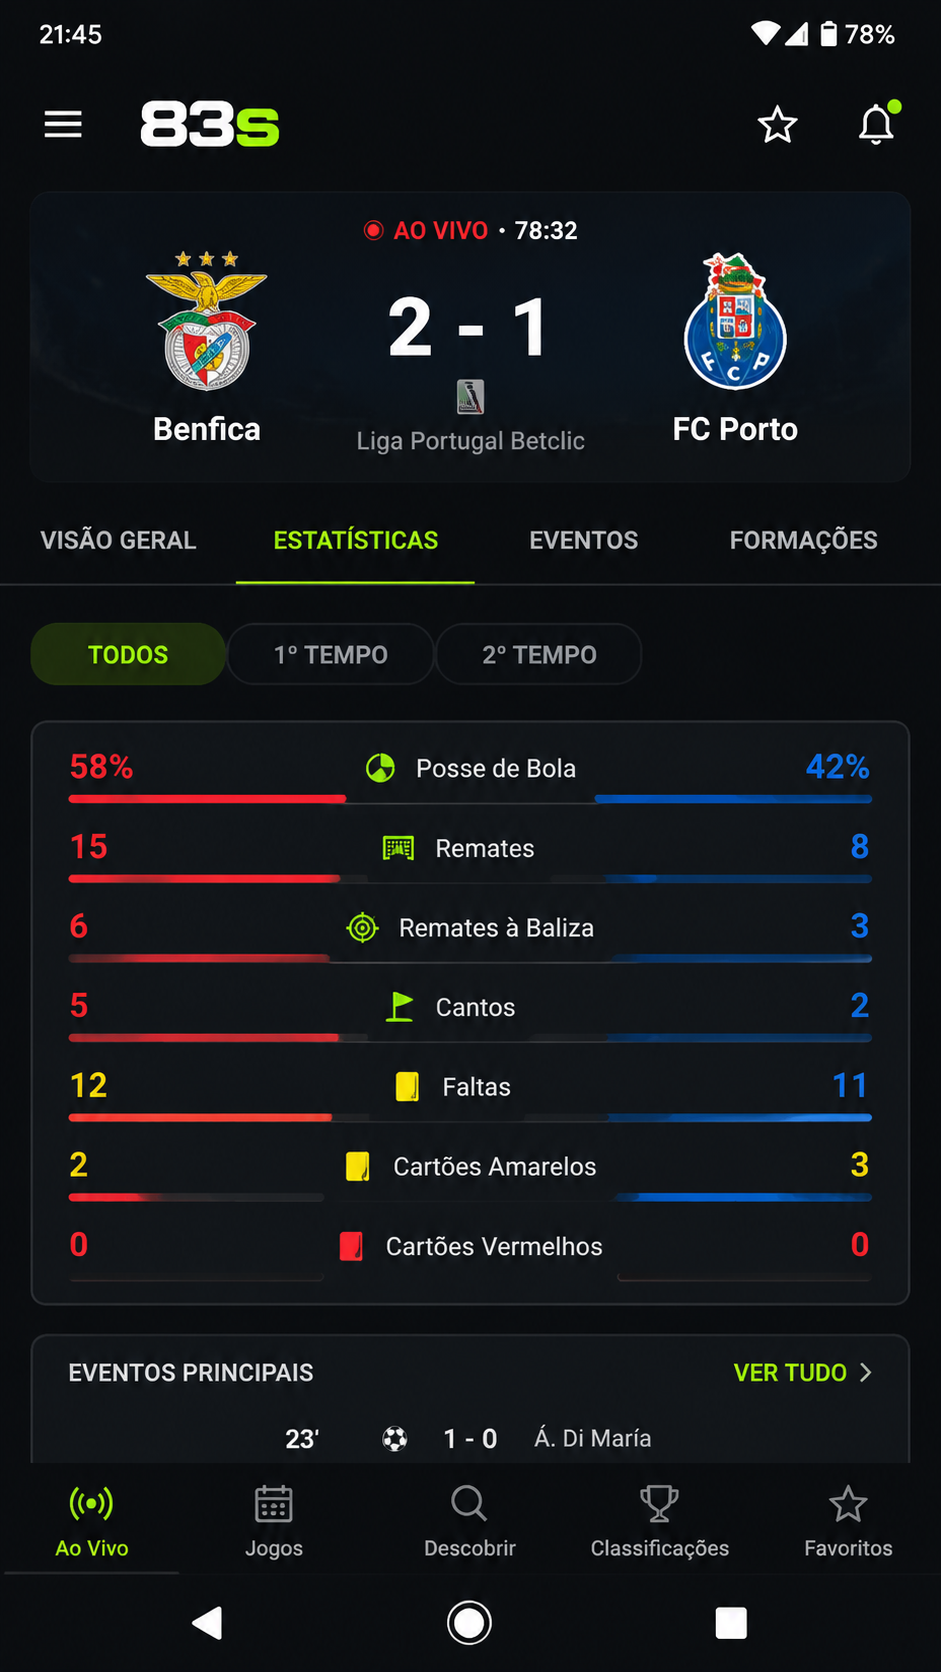Screen dimensions: 941x1672
Task: Select the TODOS period filter
Action: [x=128, y=654]
